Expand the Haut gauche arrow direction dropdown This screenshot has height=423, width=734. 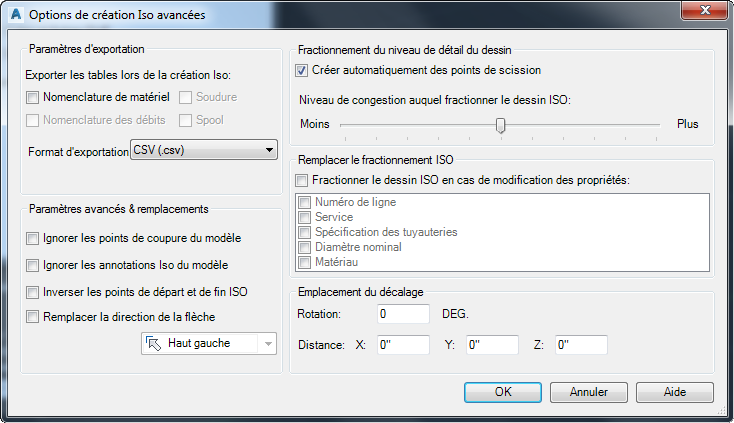[209, 343]
